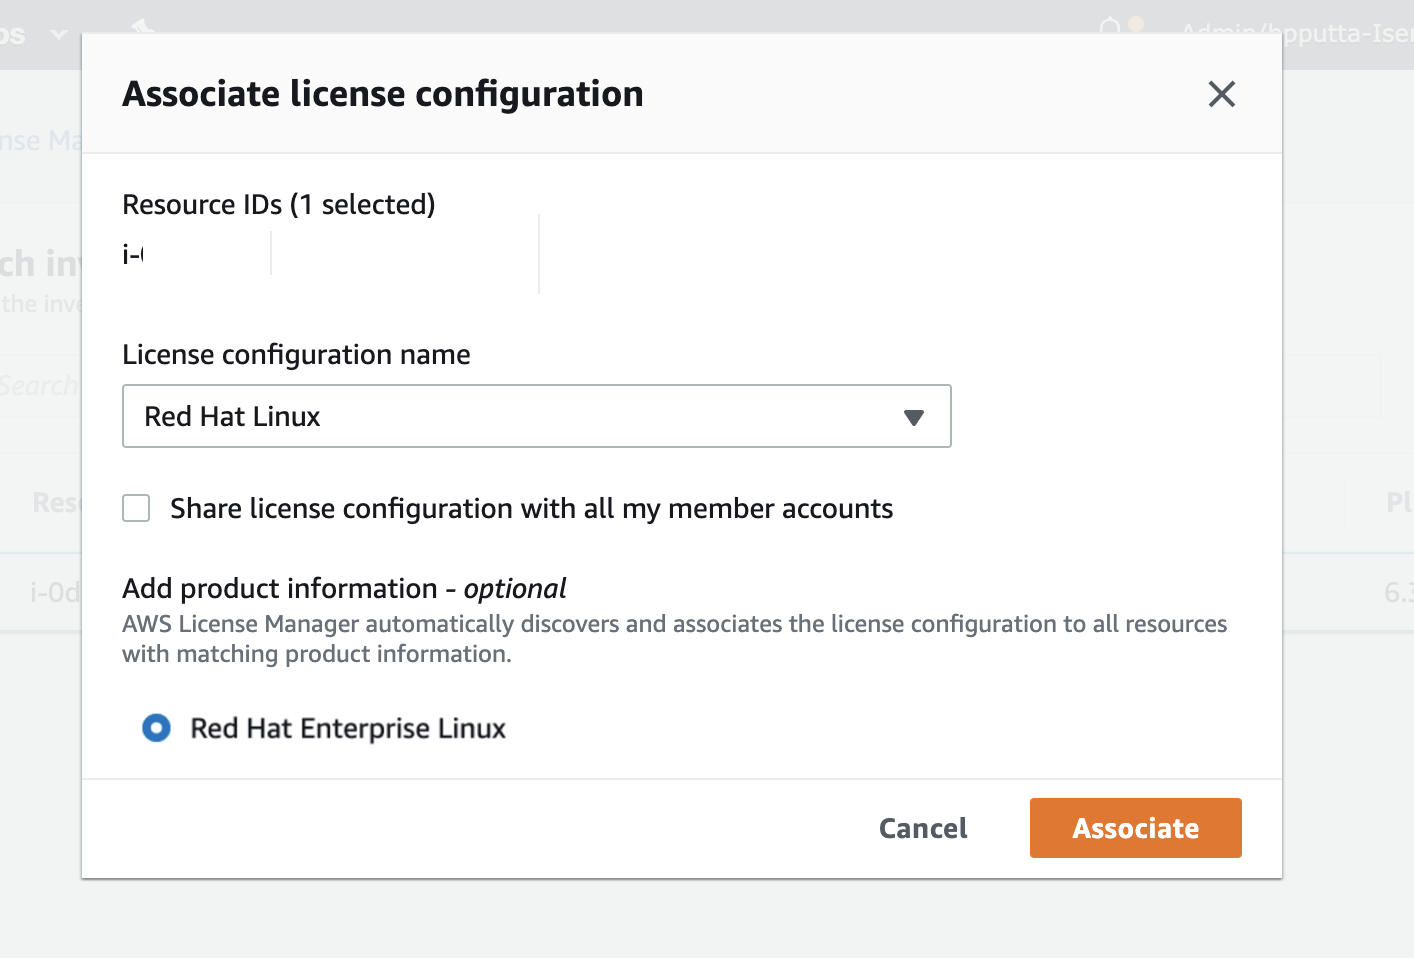Open the License configuration name dropdown
Viewport: 1414px width, 958px height.
tap(536, 416)
